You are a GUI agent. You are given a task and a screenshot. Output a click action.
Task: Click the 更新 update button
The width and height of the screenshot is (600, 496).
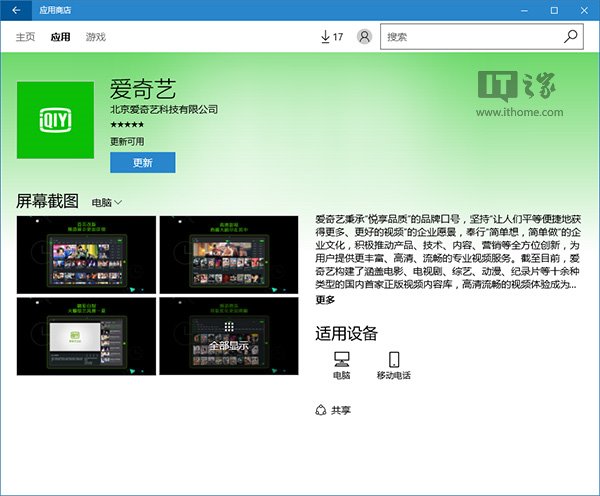click(x=143, y=163)
